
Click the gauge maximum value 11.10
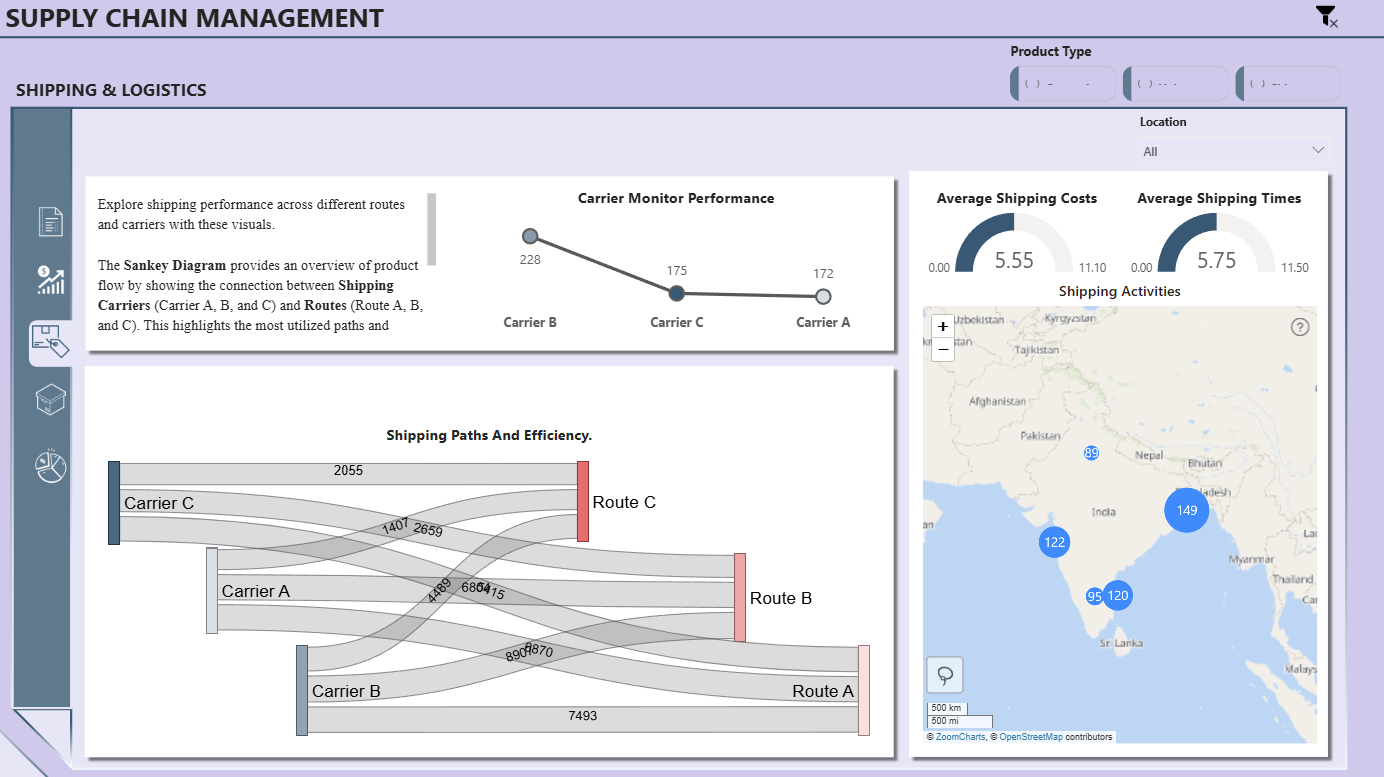pyautogui.click(x=1092, y=267)
